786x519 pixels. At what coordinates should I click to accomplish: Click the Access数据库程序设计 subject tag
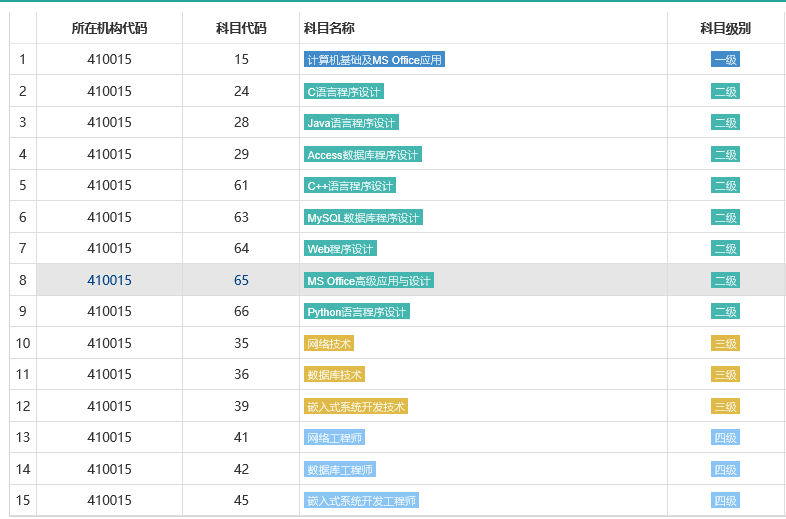[362, 155]
